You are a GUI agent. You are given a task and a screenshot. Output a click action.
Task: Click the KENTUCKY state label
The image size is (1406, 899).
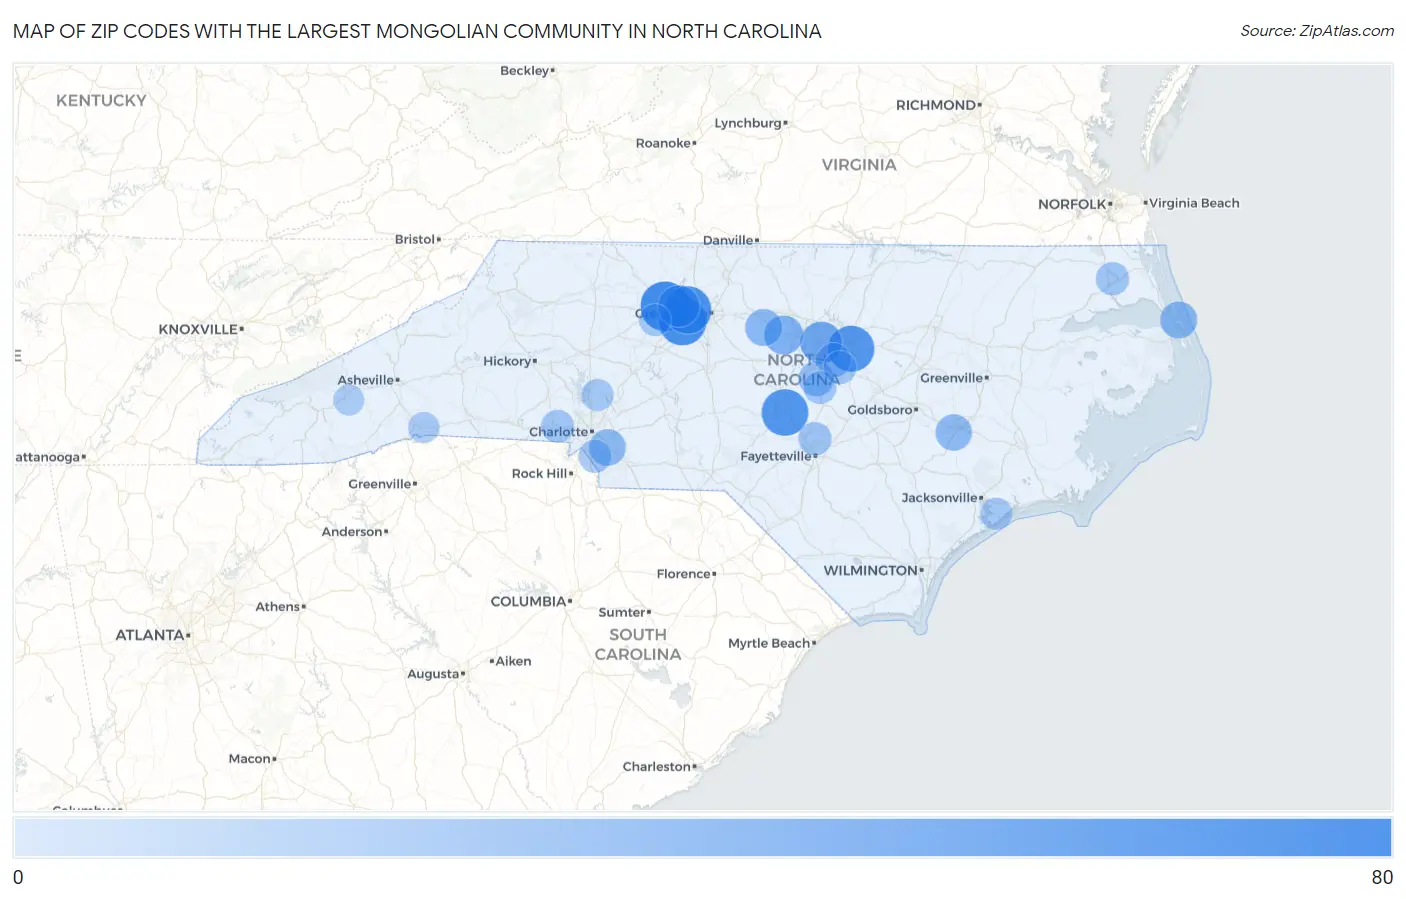(x=101, y=101)
